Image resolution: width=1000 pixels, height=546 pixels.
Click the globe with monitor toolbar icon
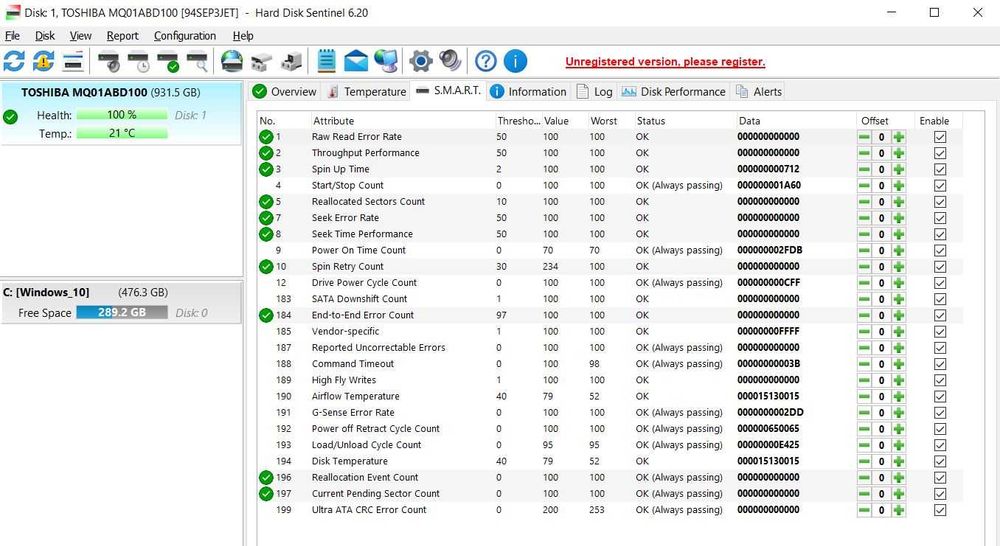coord(386,61)
